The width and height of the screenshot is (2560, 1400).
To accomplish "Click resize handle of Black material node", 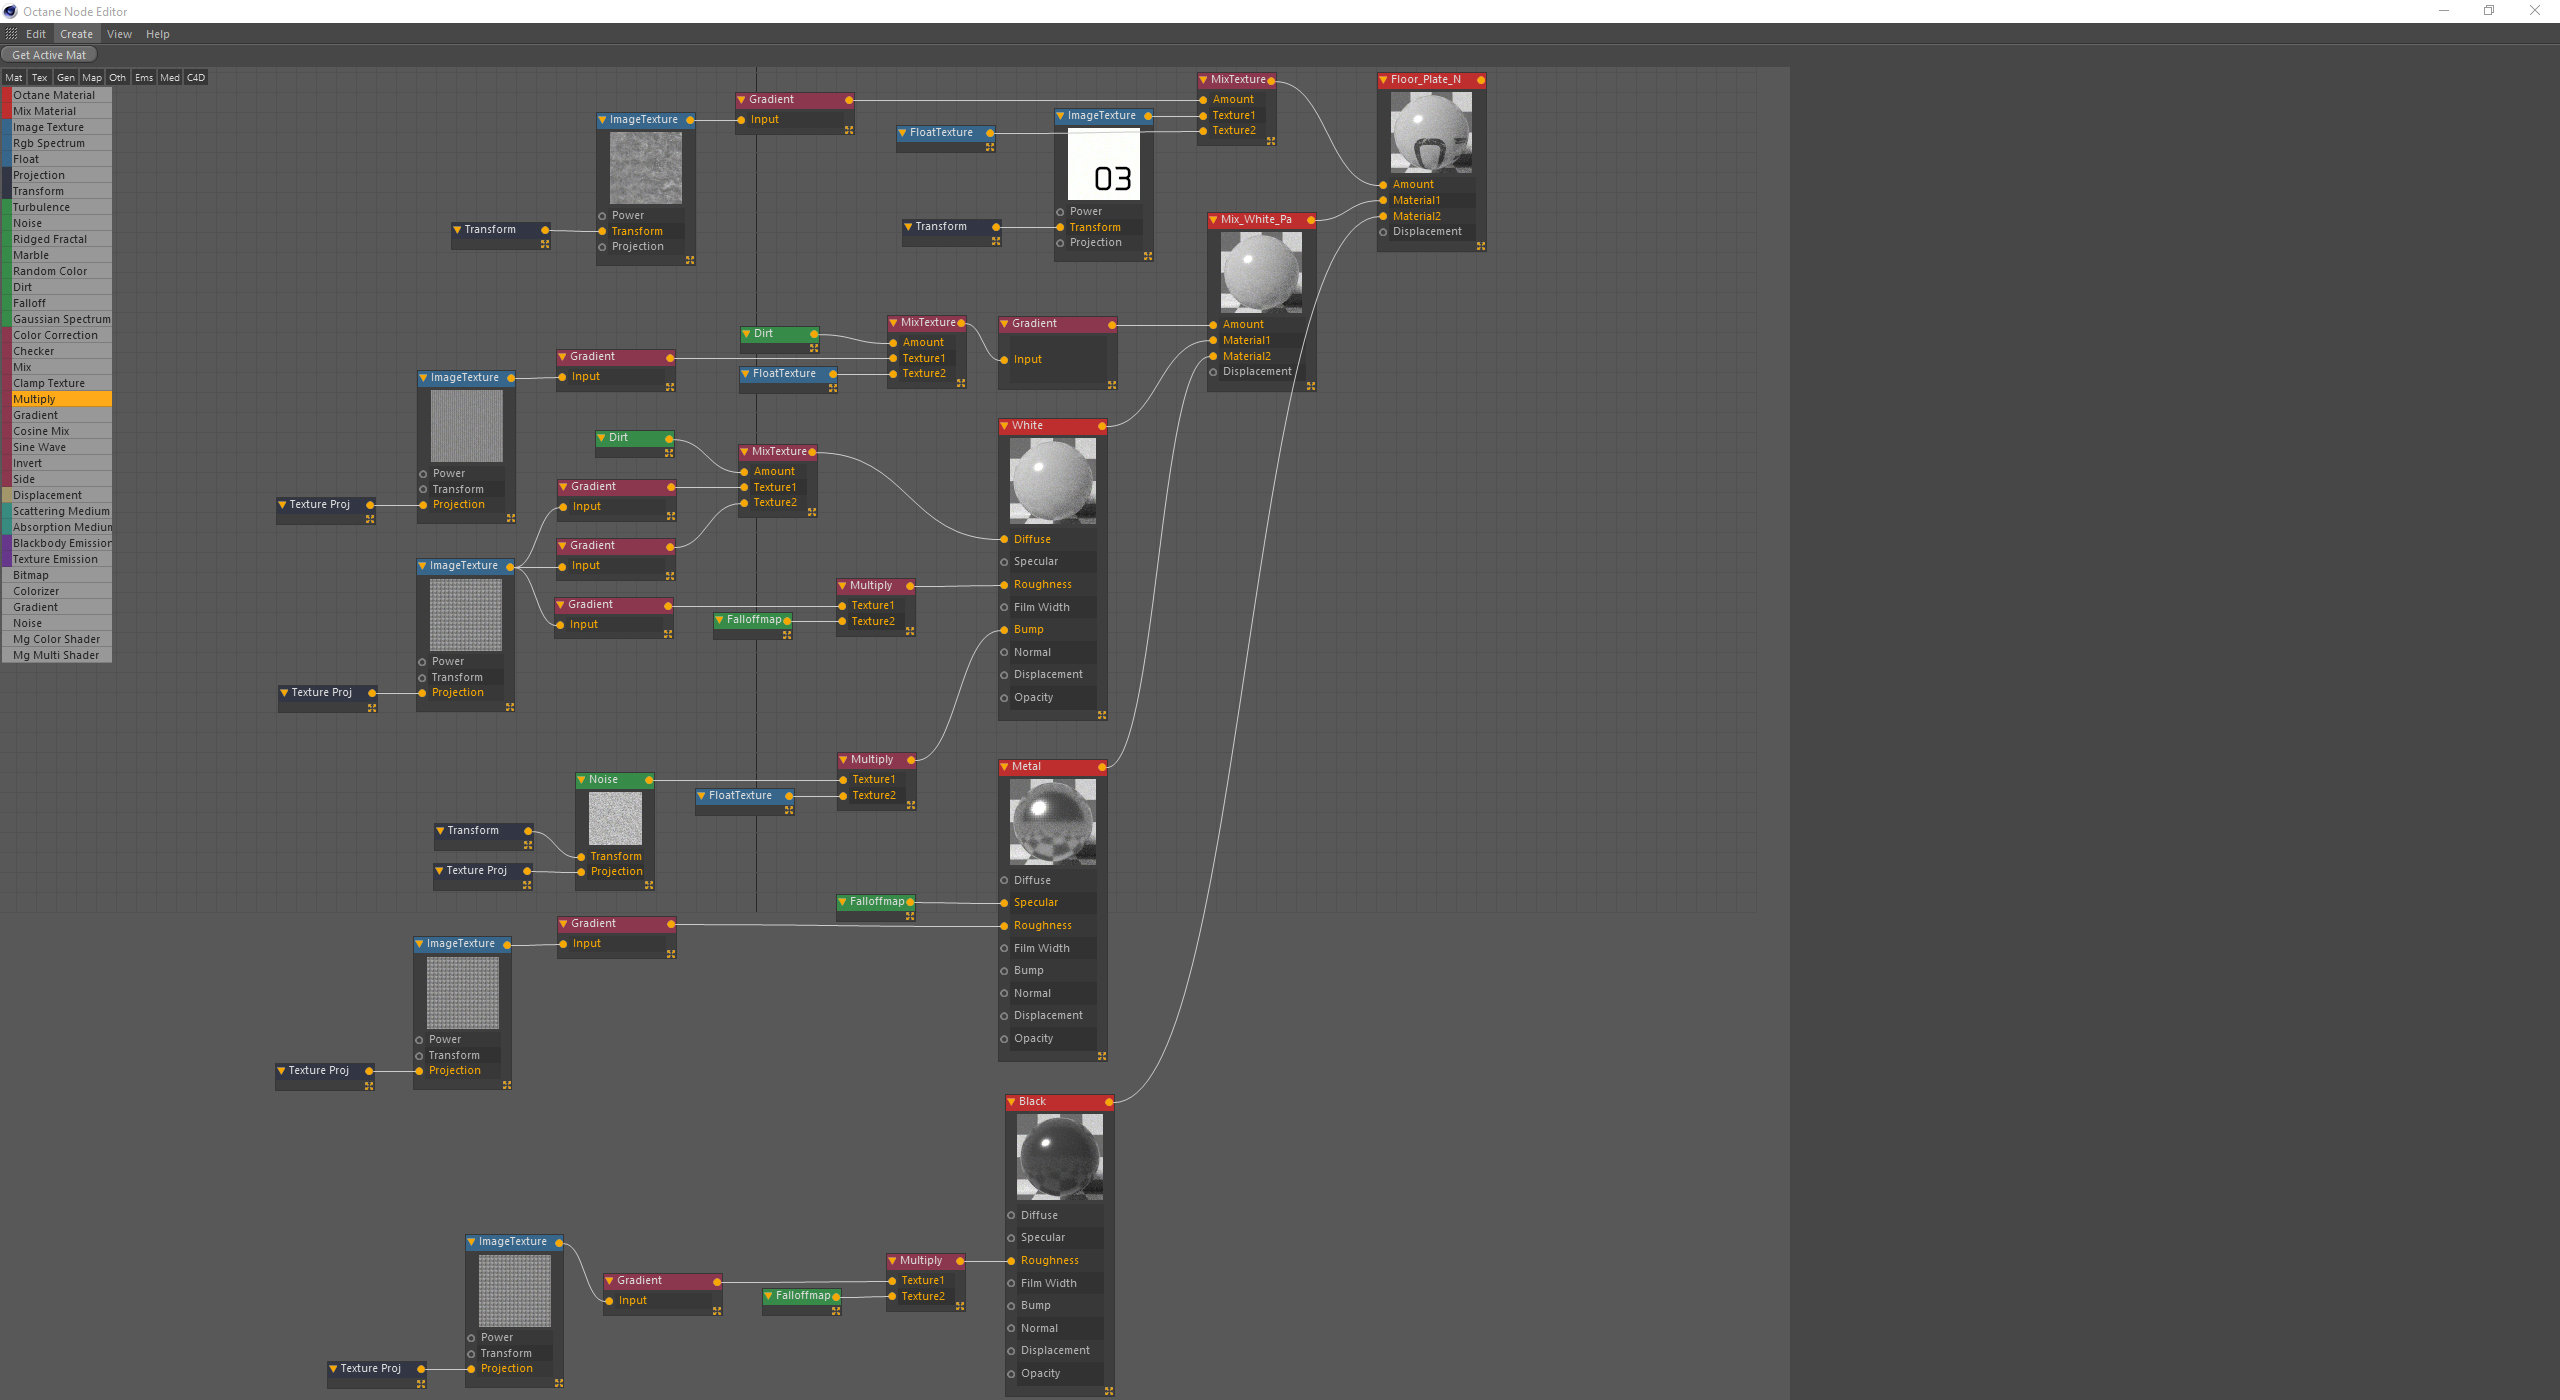I will coord(1108,1391).
